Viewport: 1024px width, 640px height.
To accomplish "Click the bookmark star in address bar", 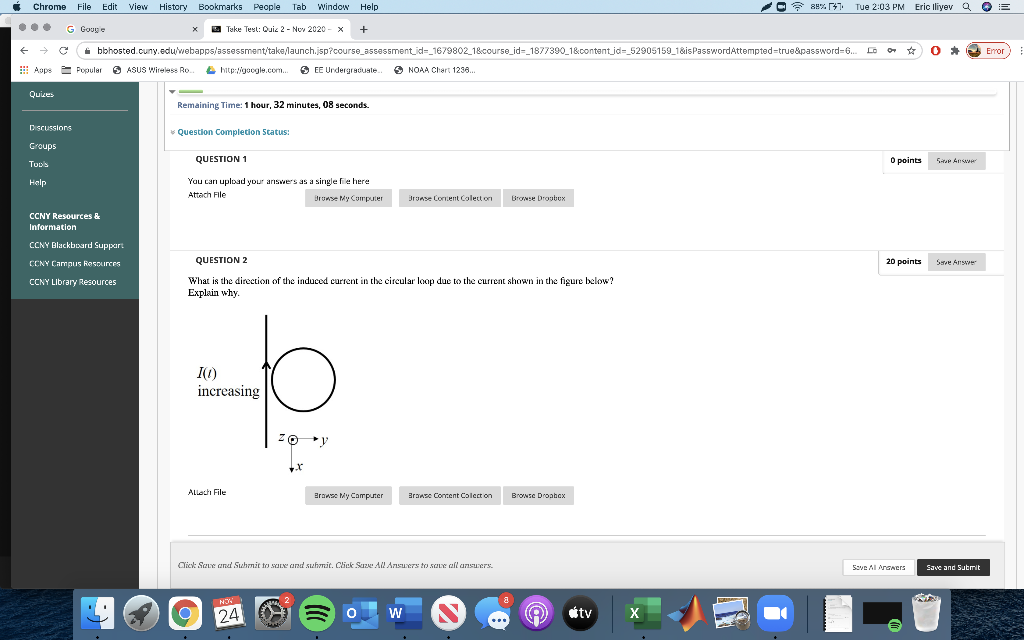I will (910, 50).
